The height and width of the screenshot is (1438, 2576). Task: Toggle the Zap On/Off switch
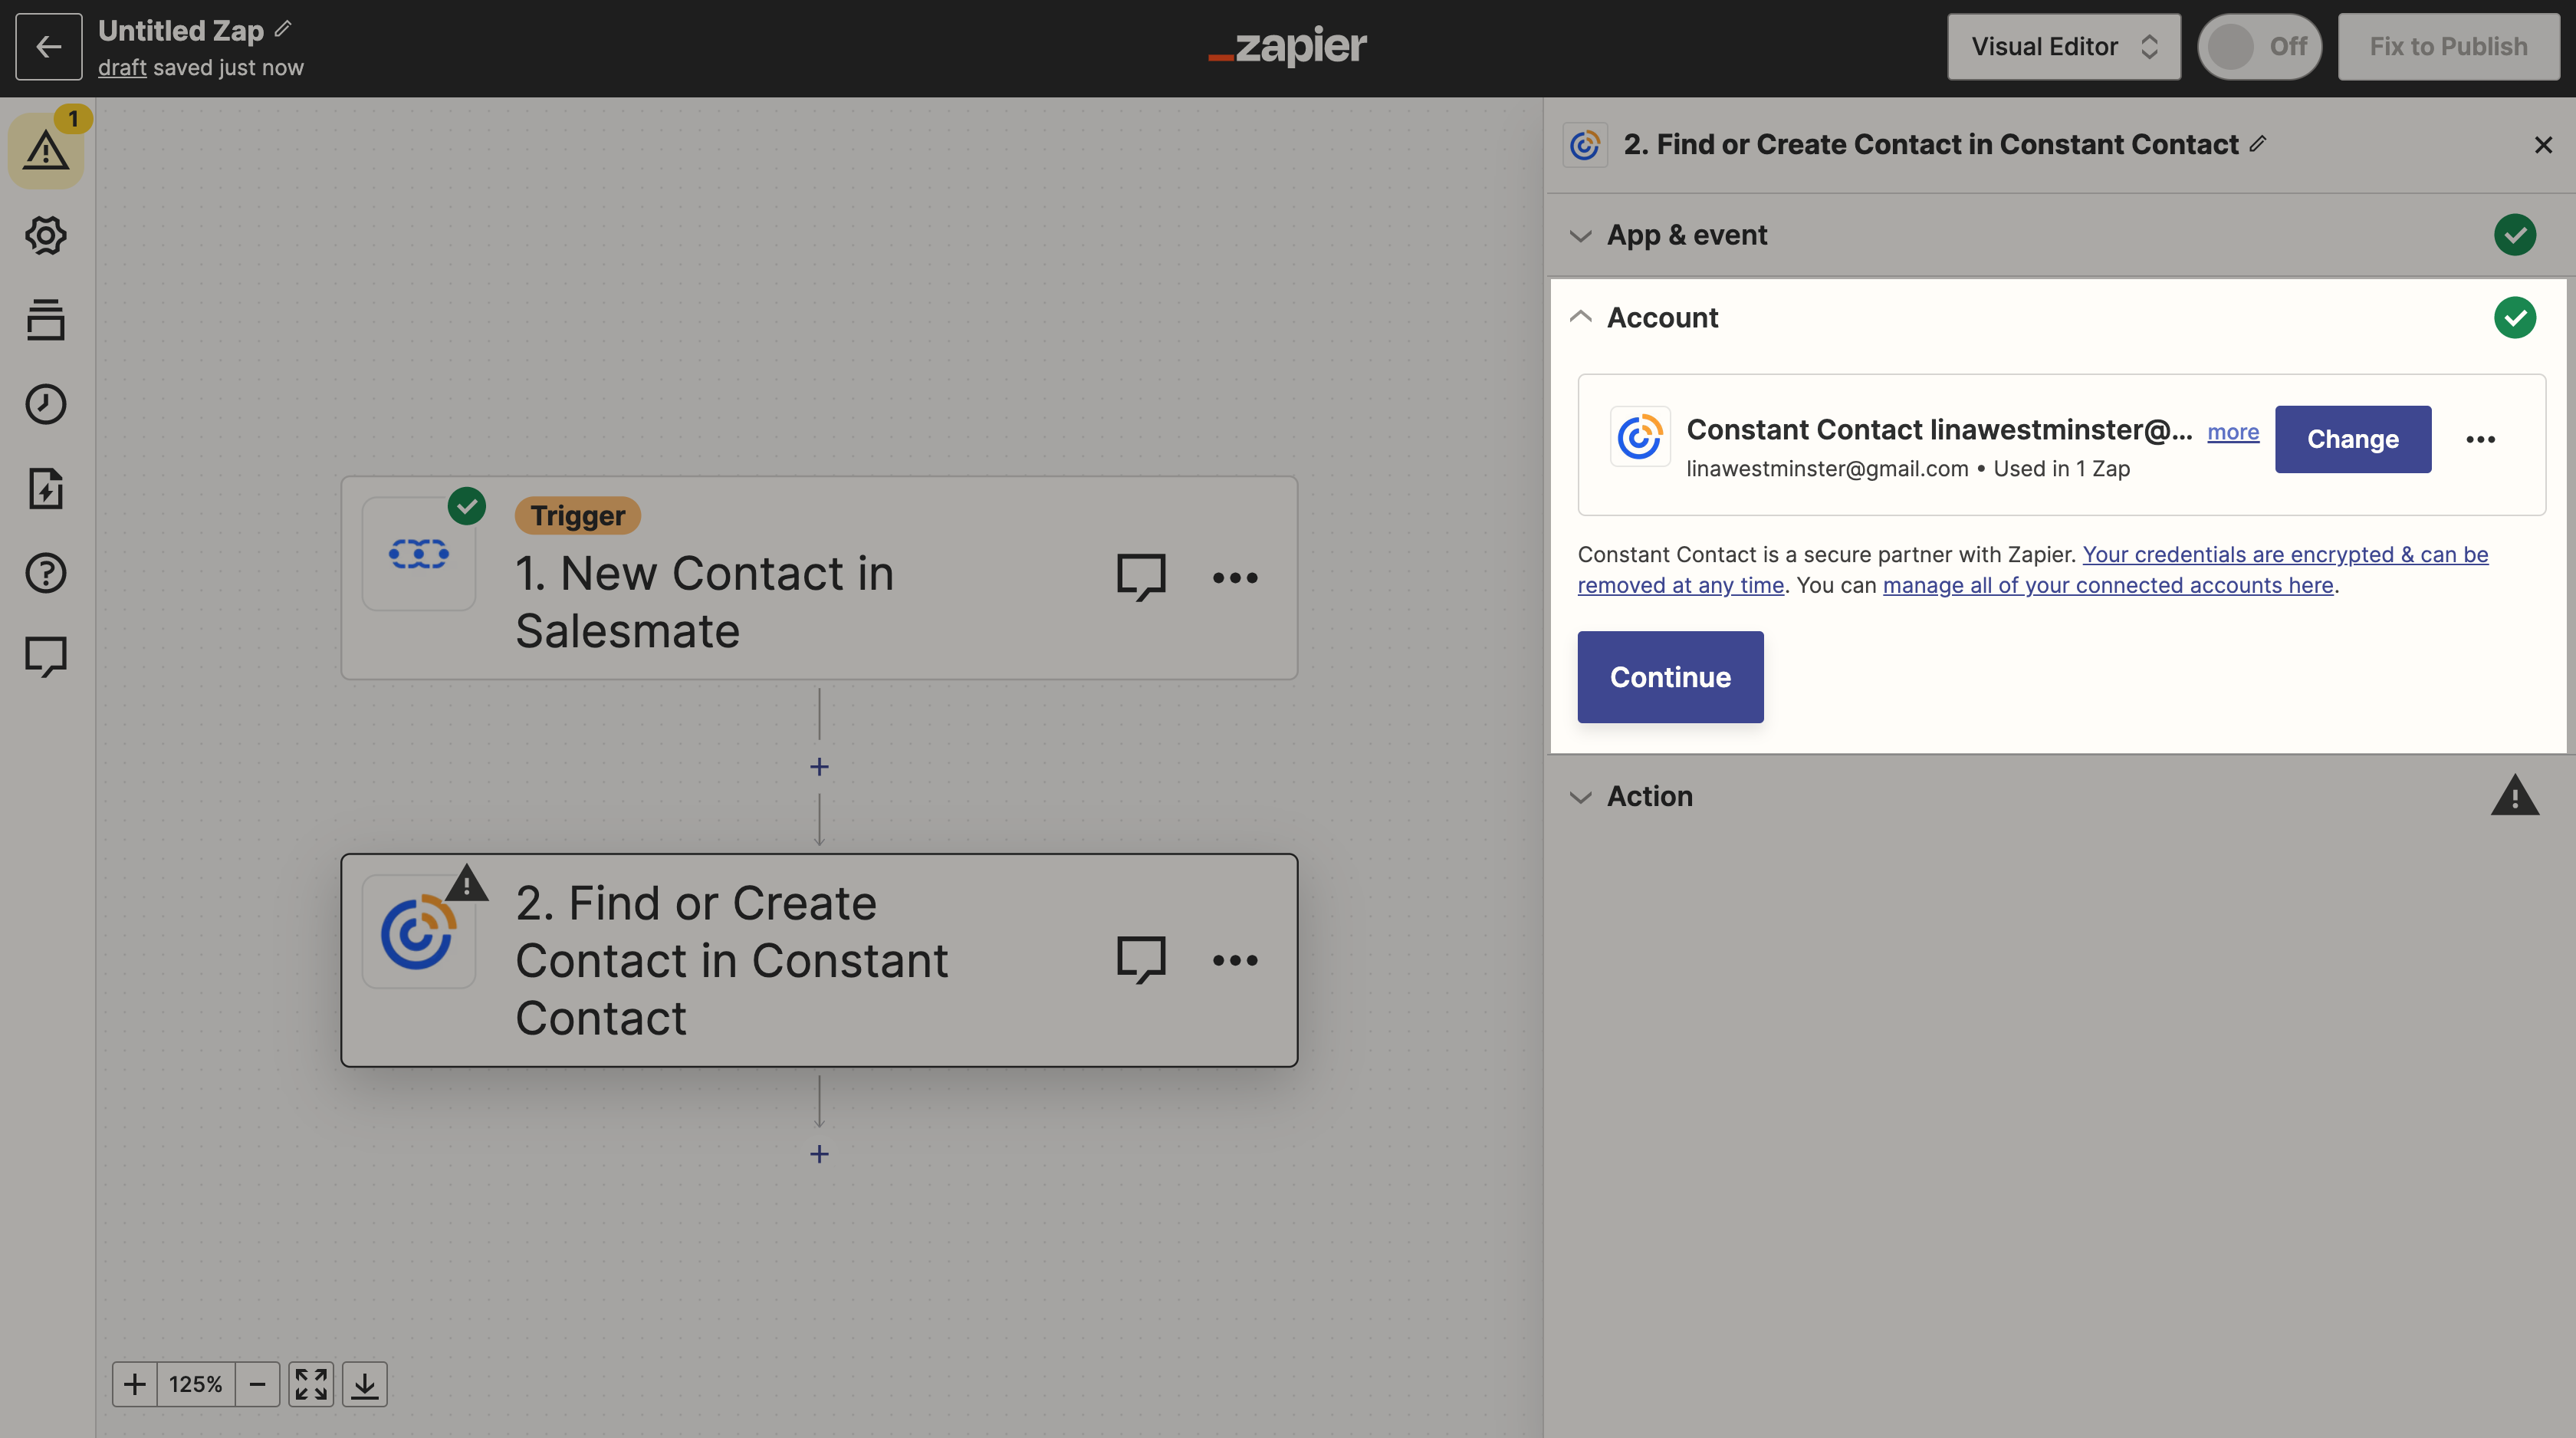pos(2259,47)
